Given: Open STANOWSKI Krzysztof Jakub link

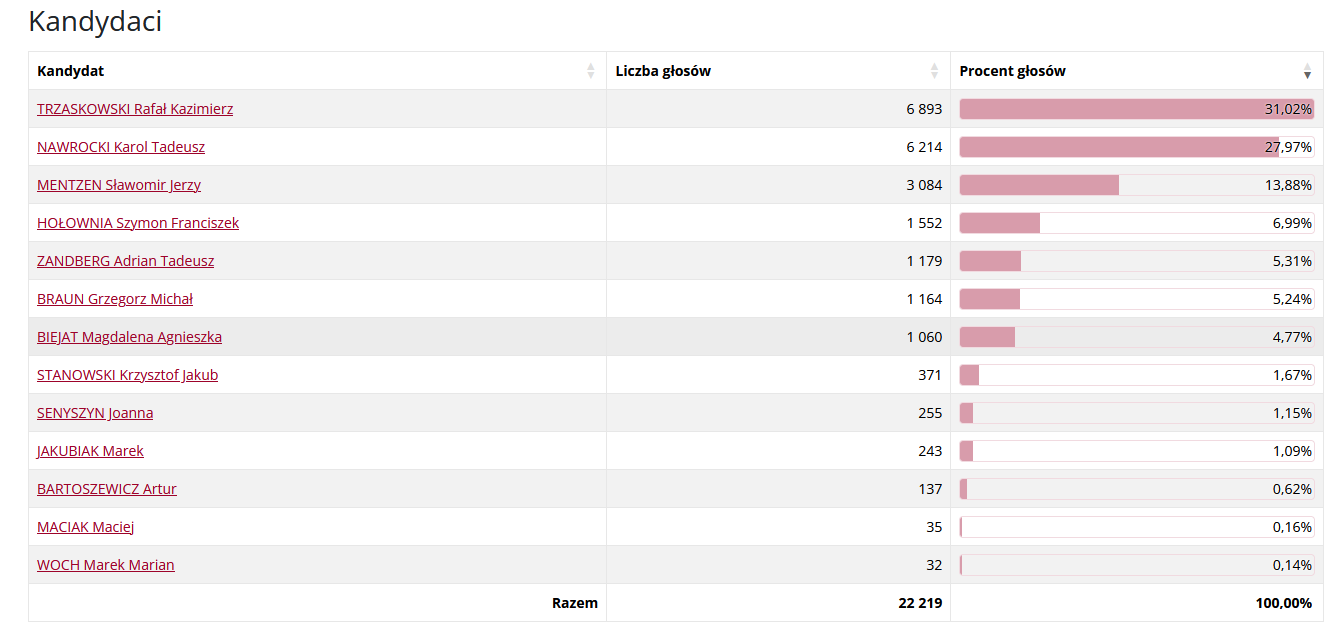Looking at the screenshot, I should pyautogui.click(x=128, y=375).
